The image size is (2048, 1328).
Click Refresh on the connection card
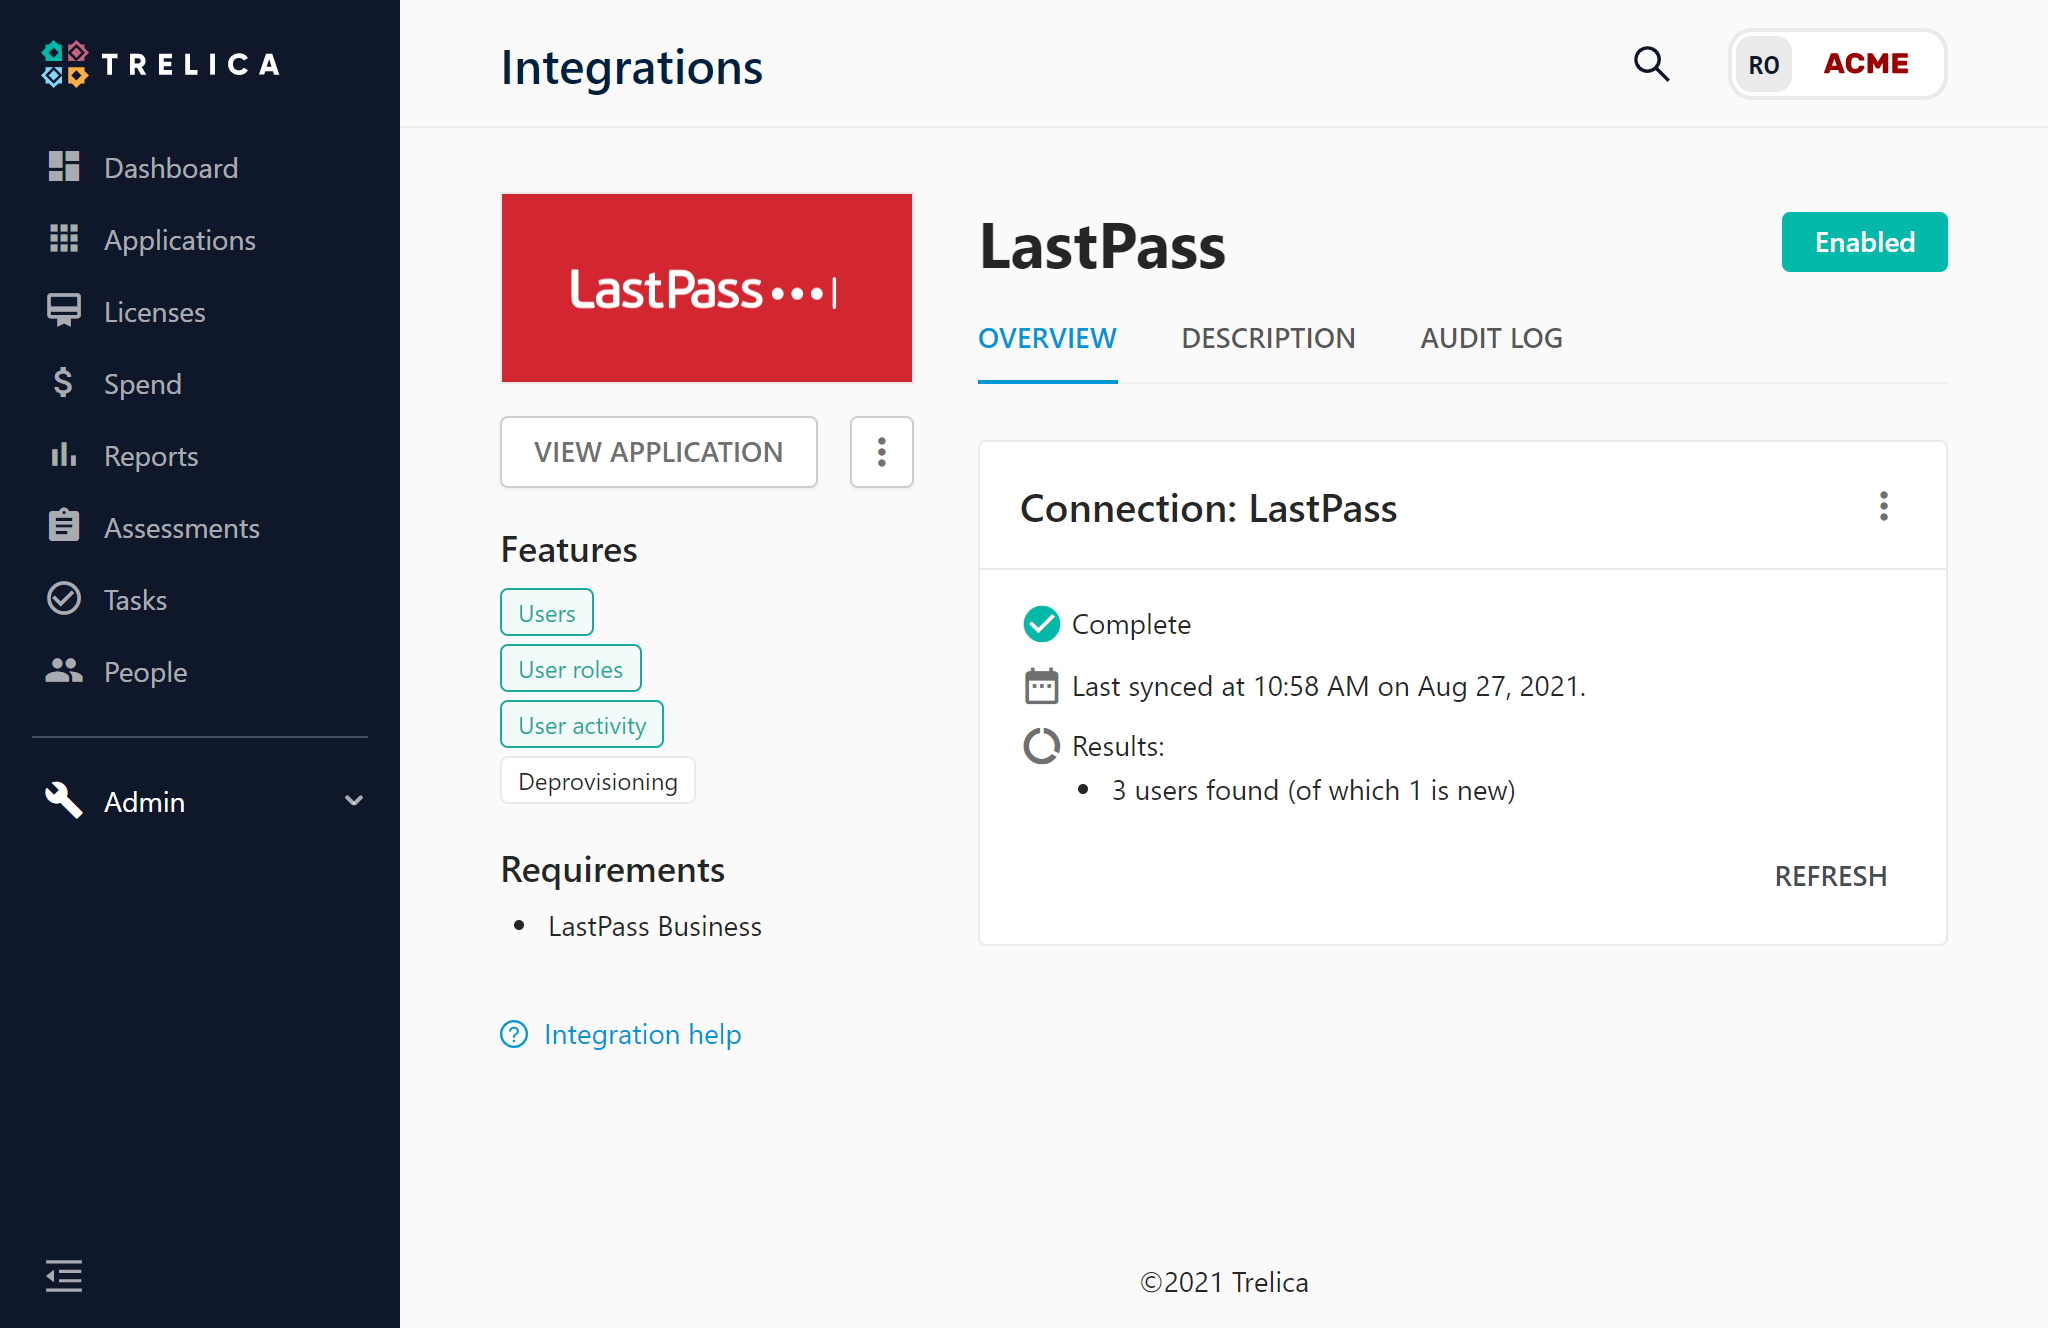(x=1830, y=876)
